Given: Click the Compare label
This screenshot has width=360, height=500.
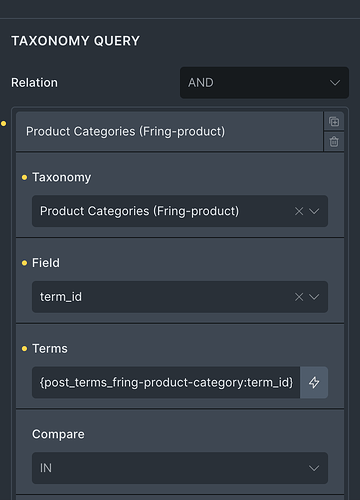Looking at the screenshot, I should [x=58, y=434].
